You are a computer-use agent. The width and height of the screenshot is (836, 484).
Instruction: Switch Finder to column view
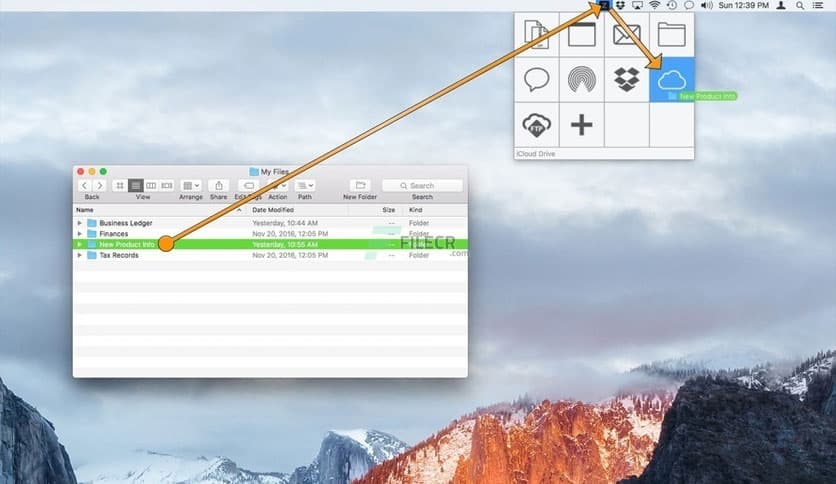click(x=151, y=185)
